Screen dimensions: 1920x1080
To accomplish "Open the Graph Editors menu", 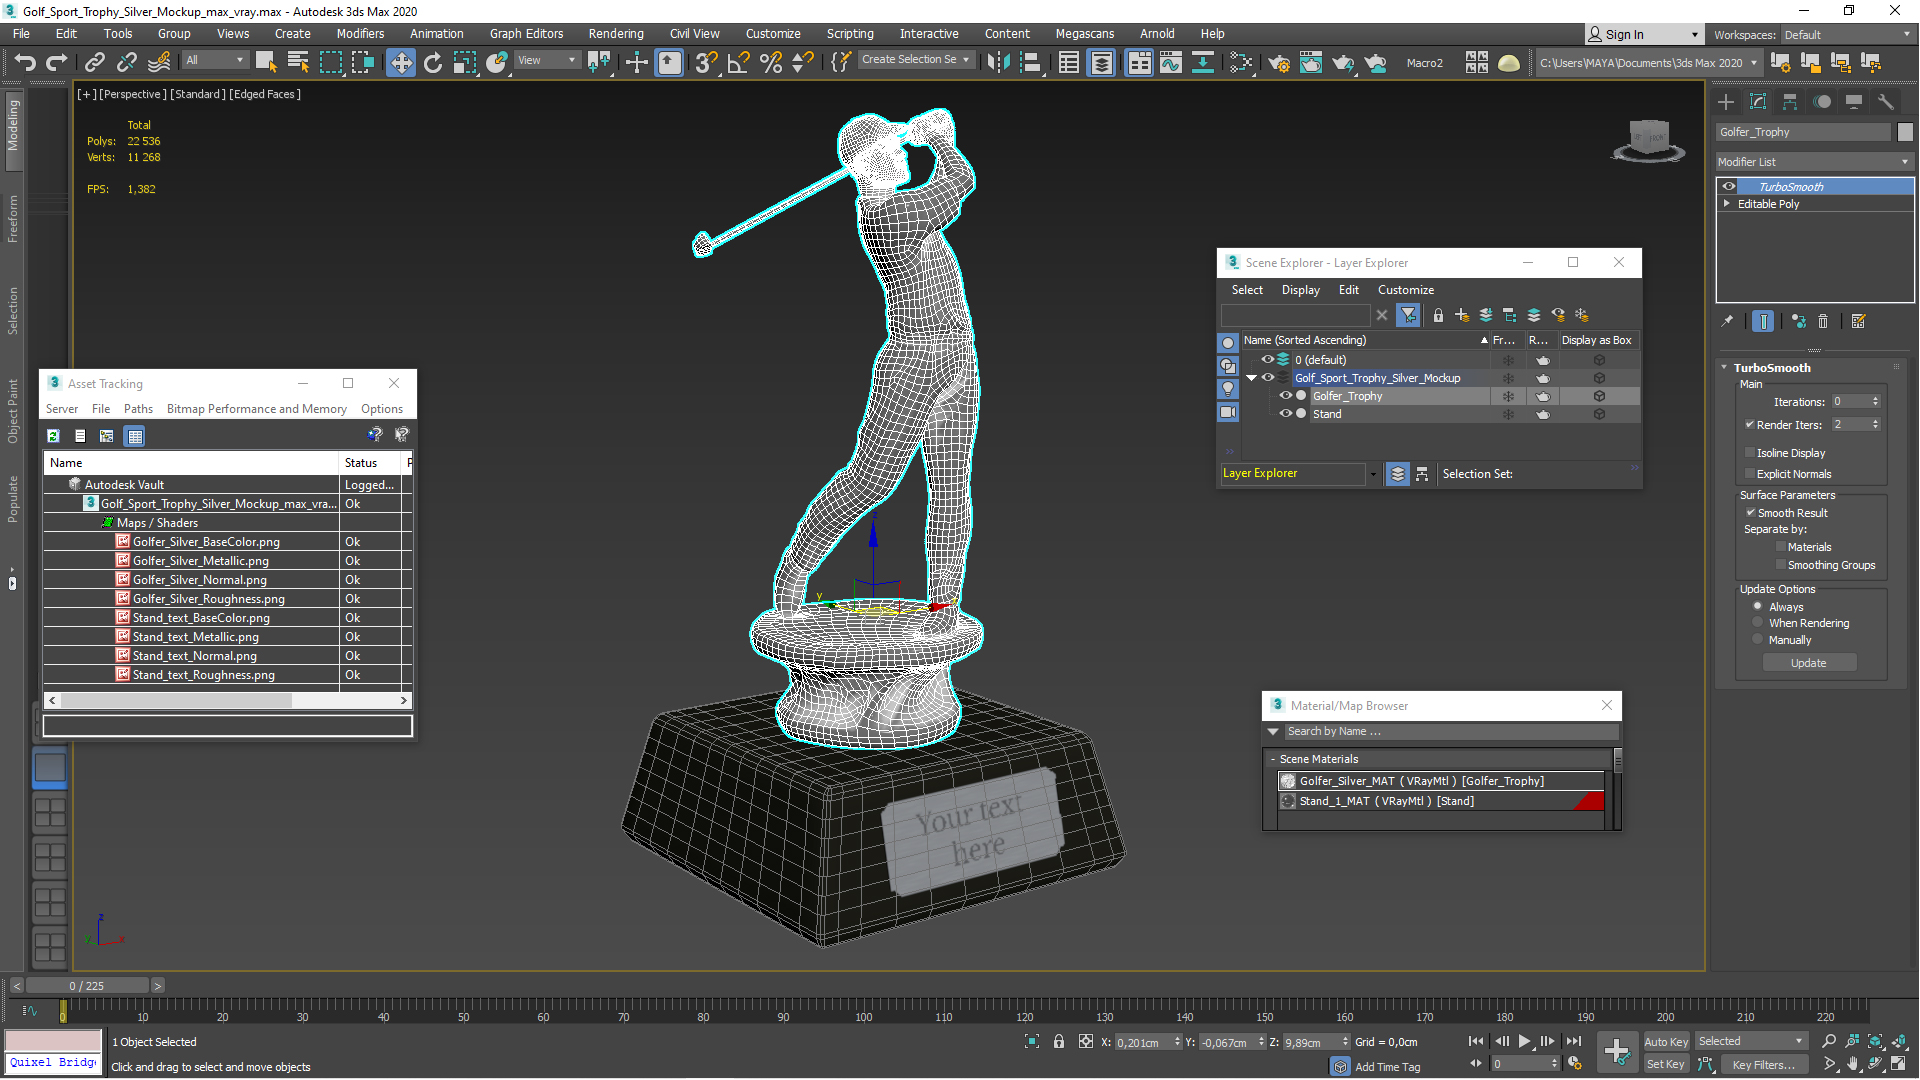I will coord(527,33).
